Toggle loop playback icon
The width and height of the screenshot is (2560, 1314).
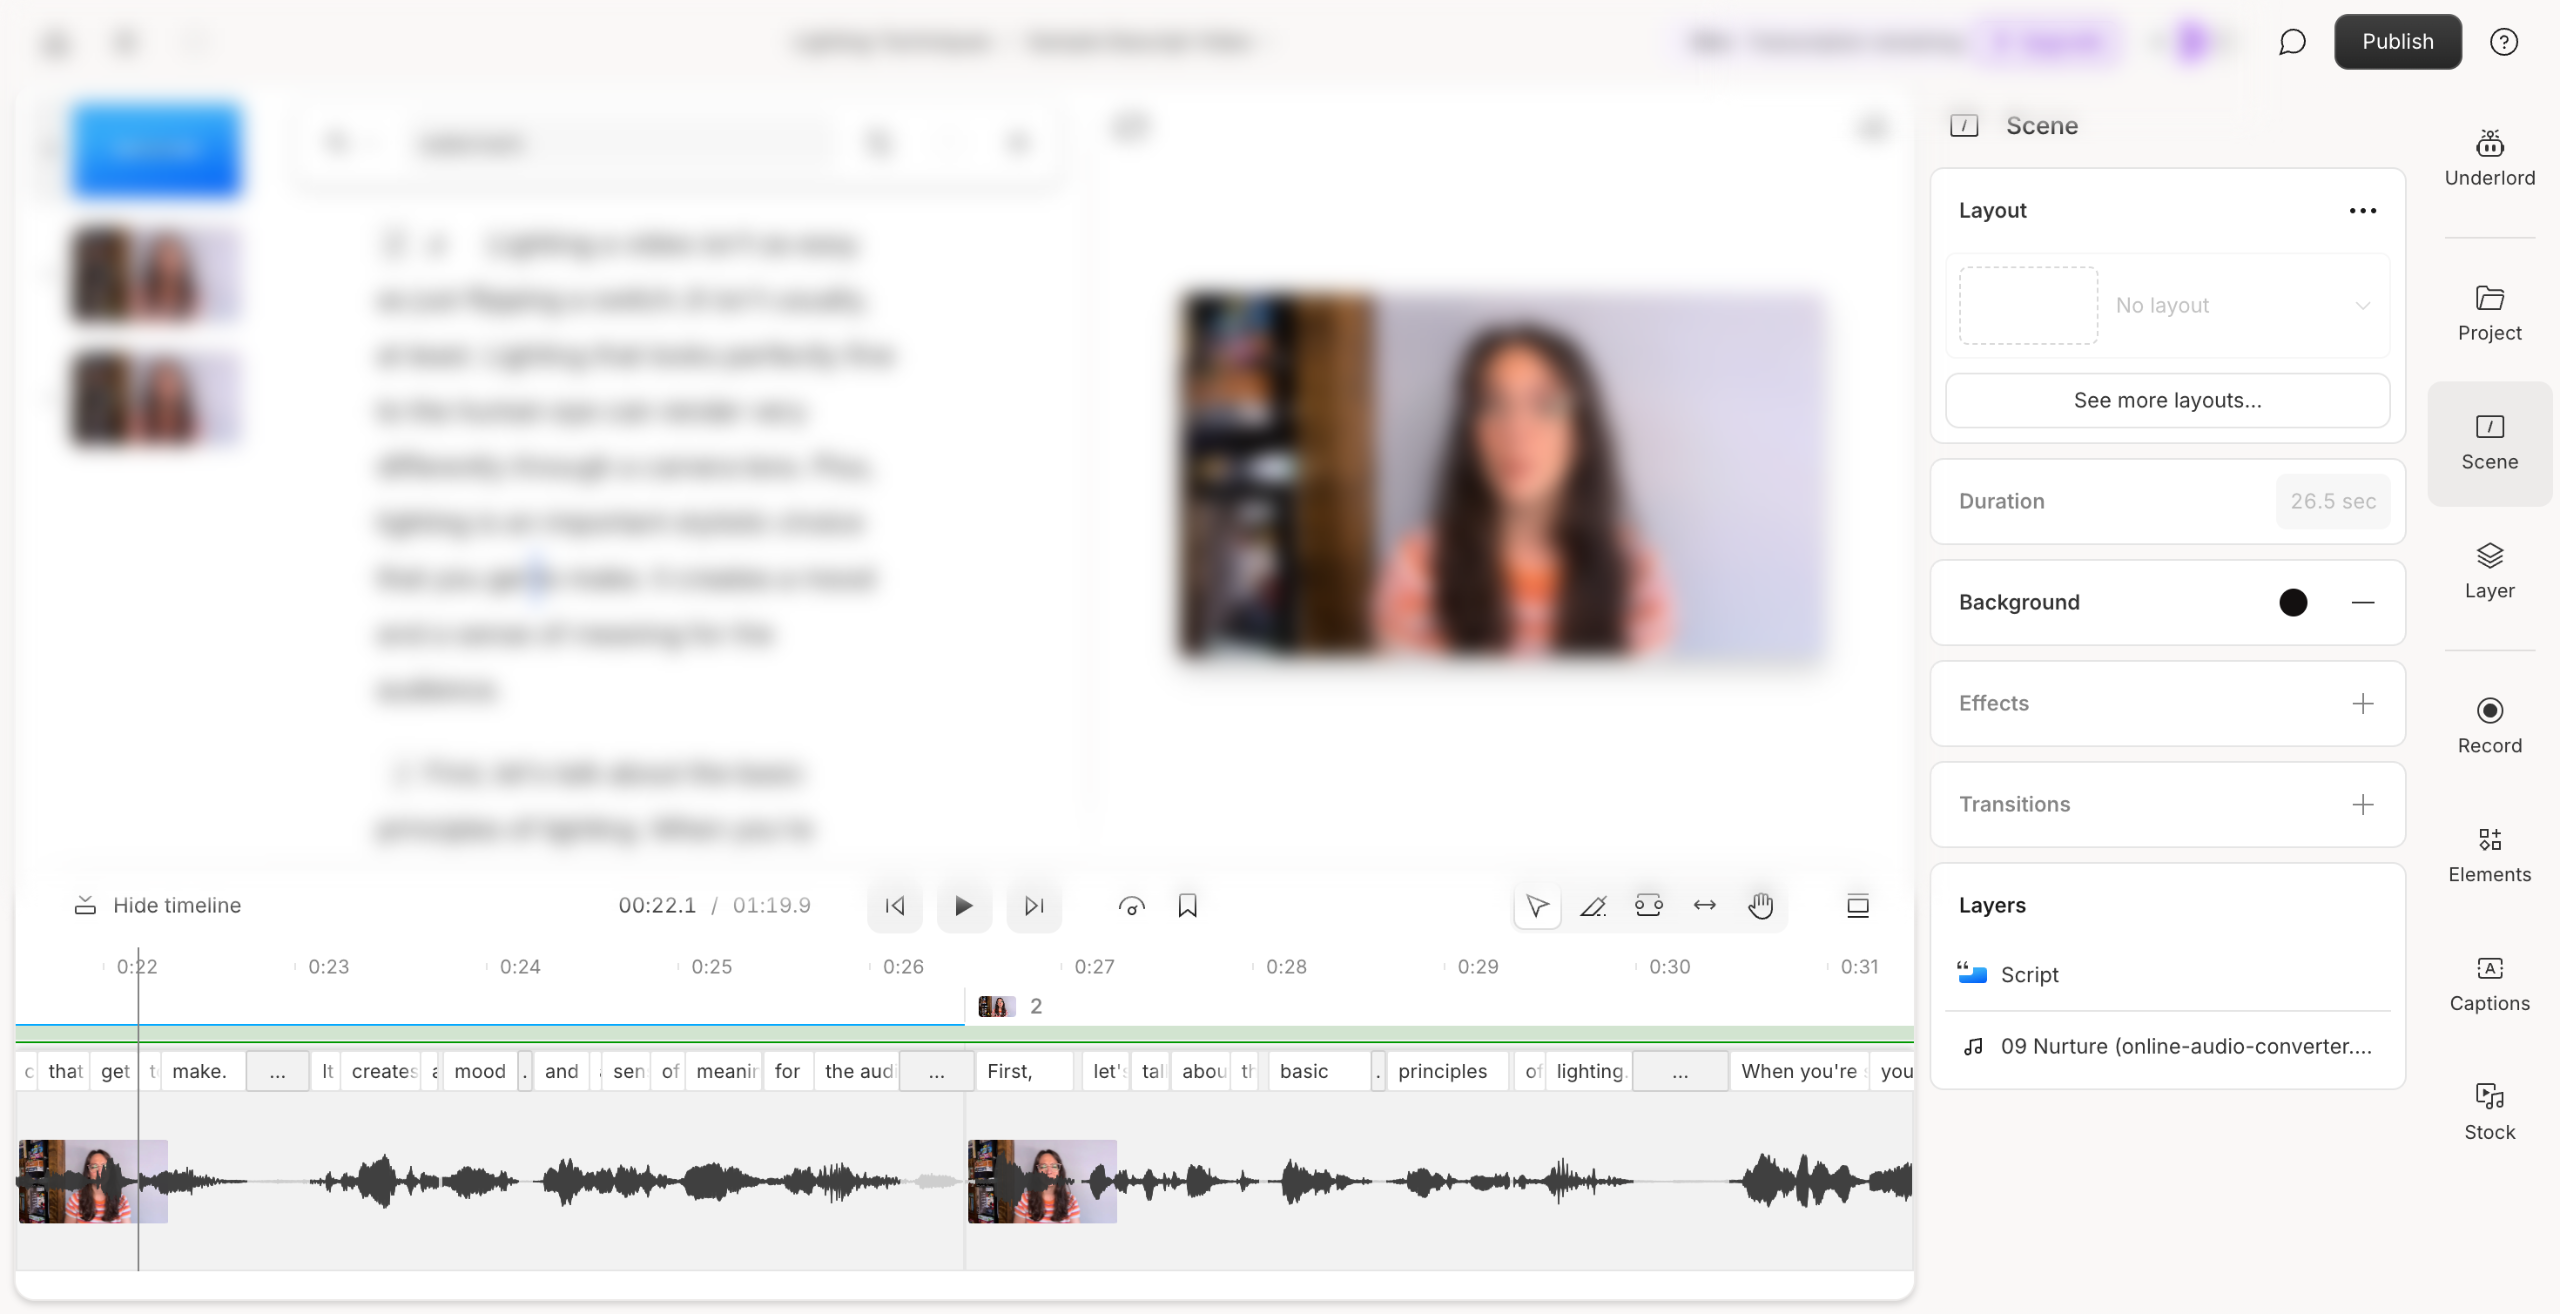pyautogui.click(x=1131, y=906)
